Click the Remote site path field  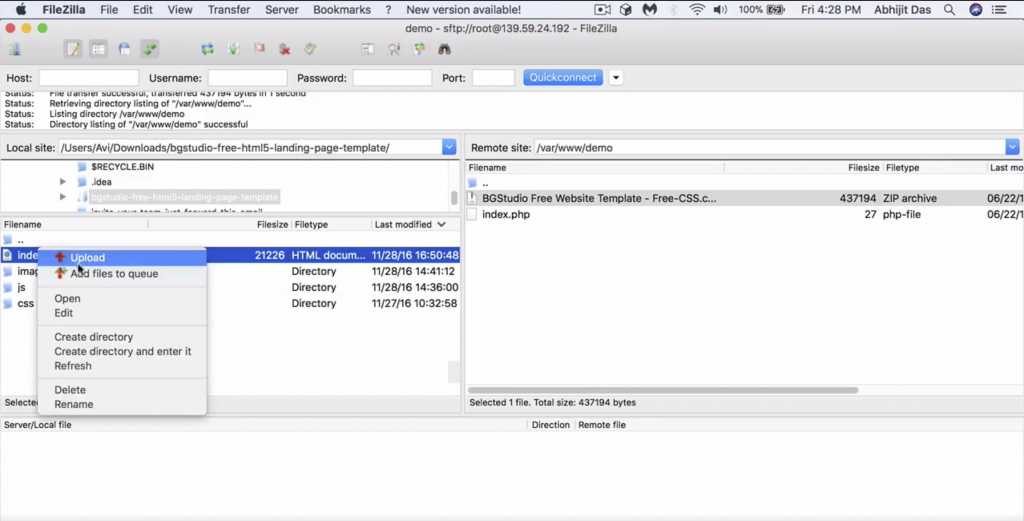(x=770, y=148)
